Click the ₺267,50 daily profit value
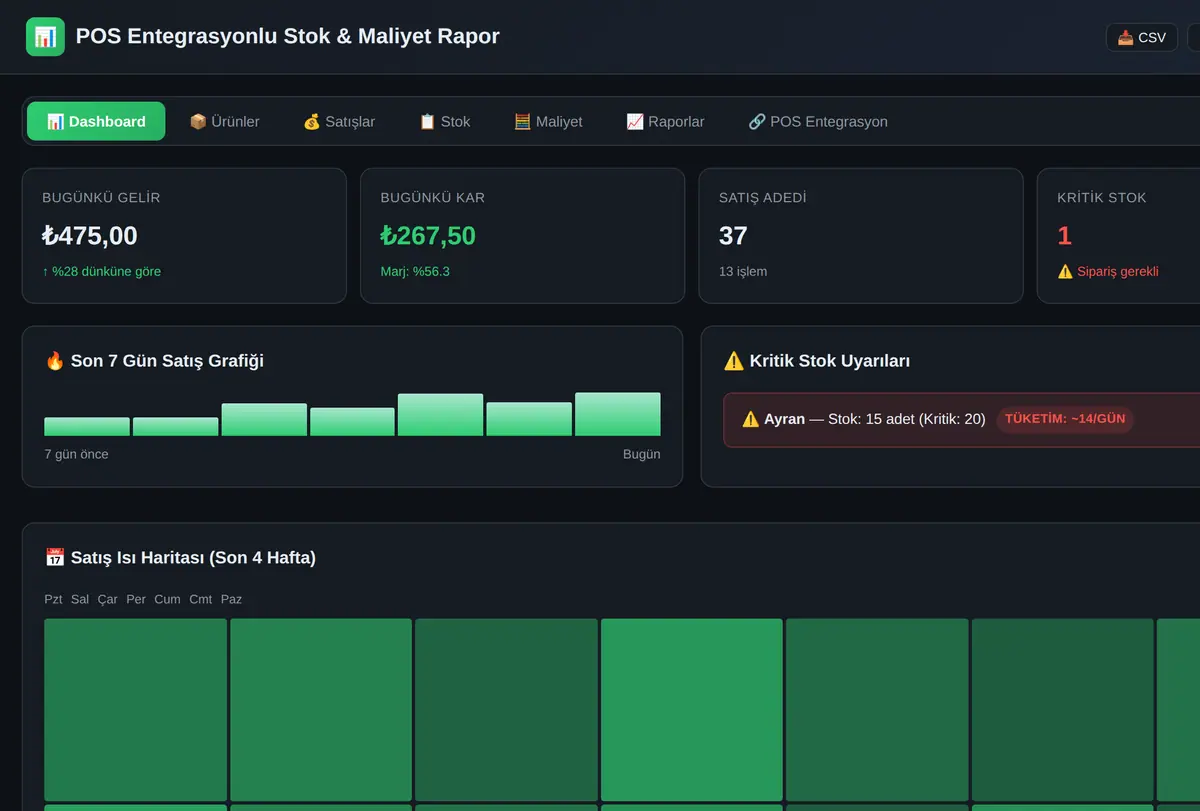1200x811 pixels. click(x=428, y=236)
